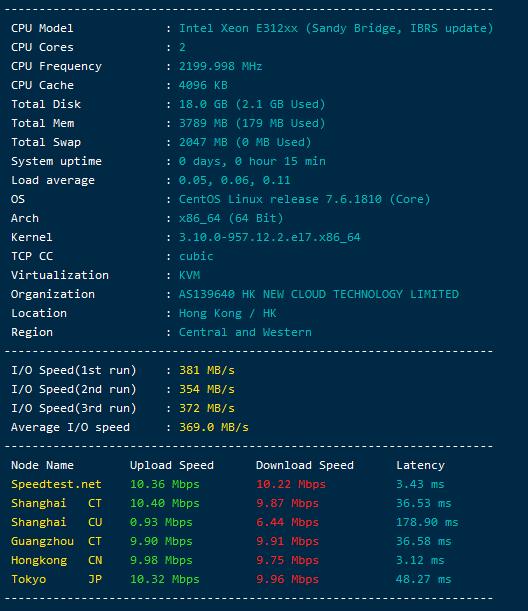Click the Download Speed column header
The height and width of the screenshot is (611, 528).
click(x=305, y=465)
